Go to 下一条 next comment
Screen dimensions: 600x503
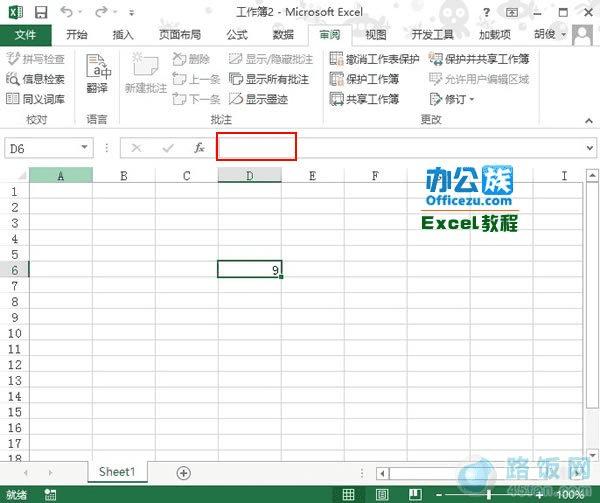tap(196, 99)
